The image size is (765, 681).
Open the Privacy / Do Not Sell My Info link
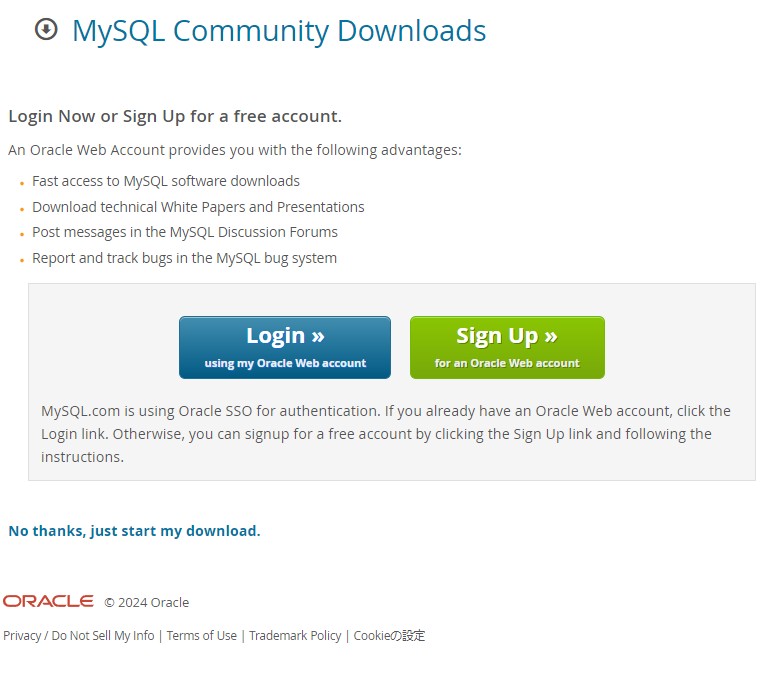pyautogui.click(x=79, y=635)
